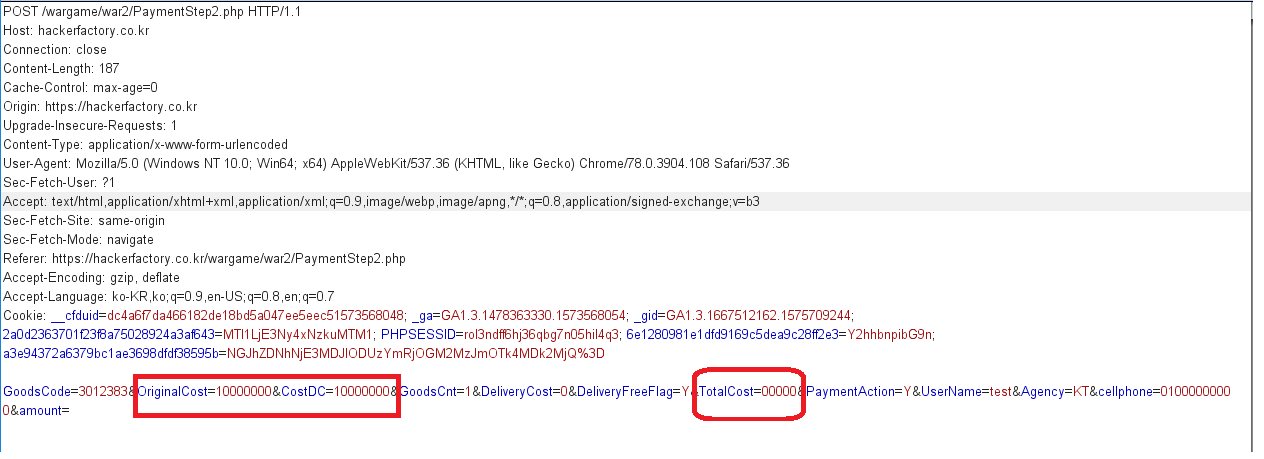
Task: Click the CostDC=10000000 parameter
Action: 336,391
